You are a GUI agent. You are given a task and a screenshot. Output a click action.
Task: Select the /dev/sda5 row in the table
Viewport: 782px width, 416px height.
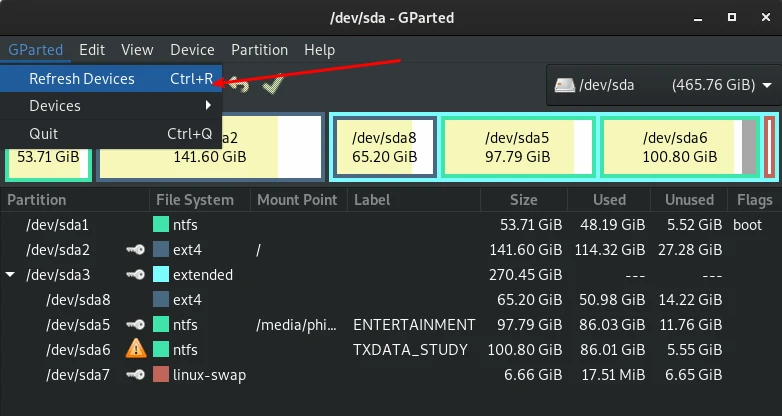tap(391, 325)
